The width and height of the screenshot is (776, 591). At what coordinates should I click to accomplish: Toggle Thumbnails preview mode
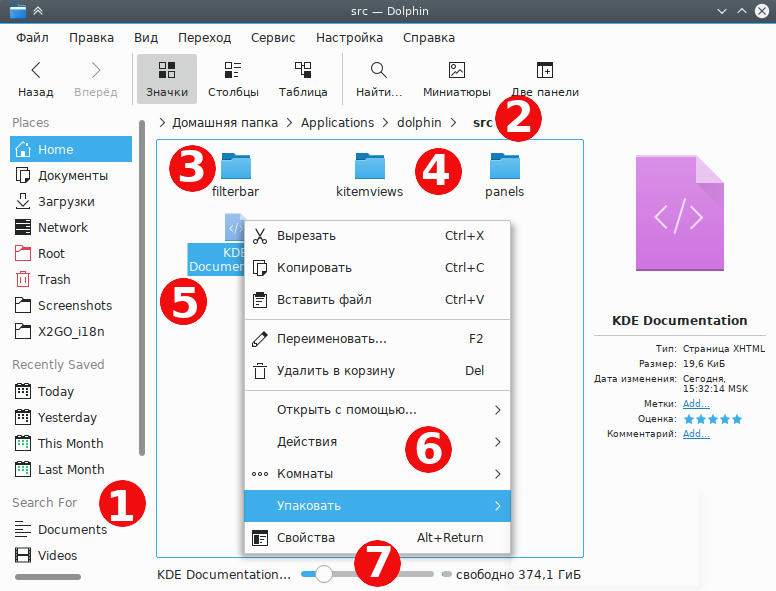(456, 79)
